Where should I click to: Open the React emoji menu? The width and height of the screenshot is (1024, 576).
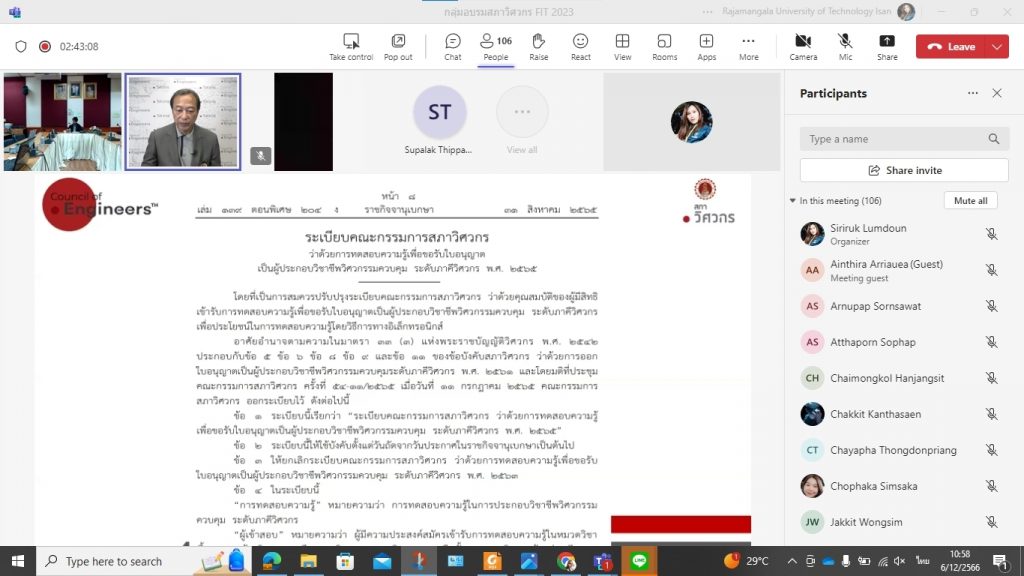580,46
